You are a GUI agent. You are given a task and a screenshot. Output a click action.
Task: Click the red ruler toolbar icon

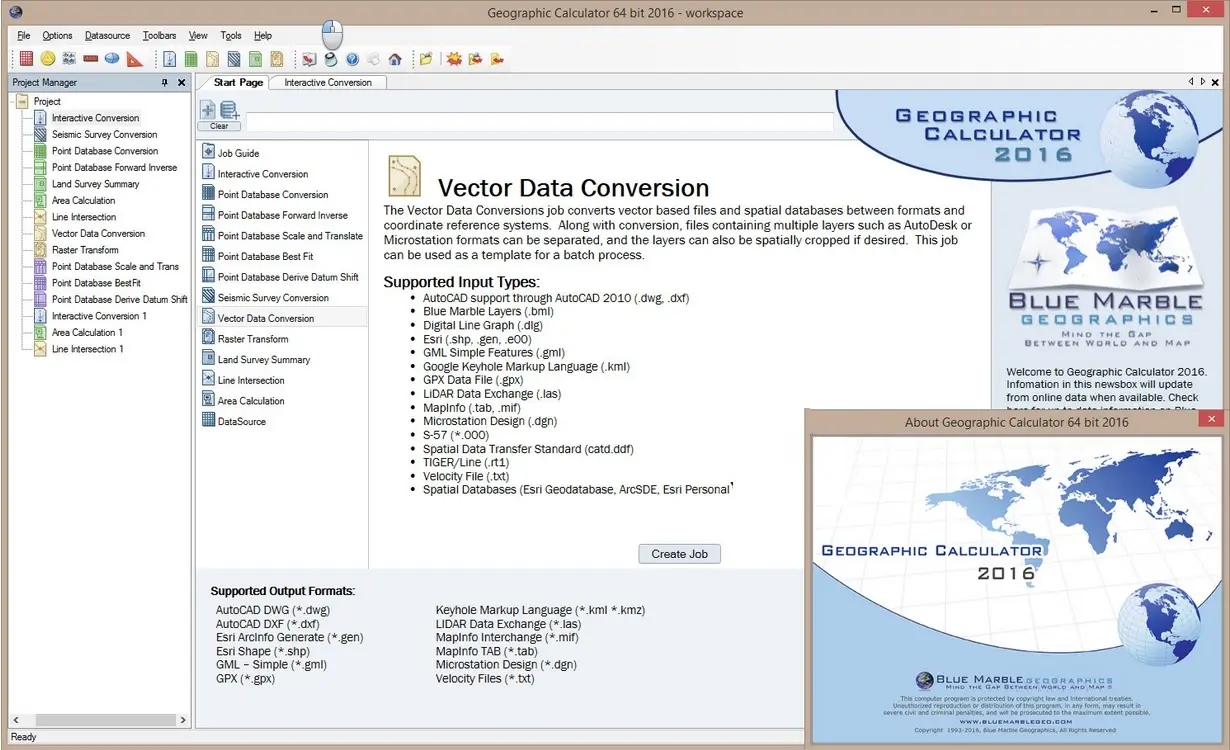tap(90, 59)
